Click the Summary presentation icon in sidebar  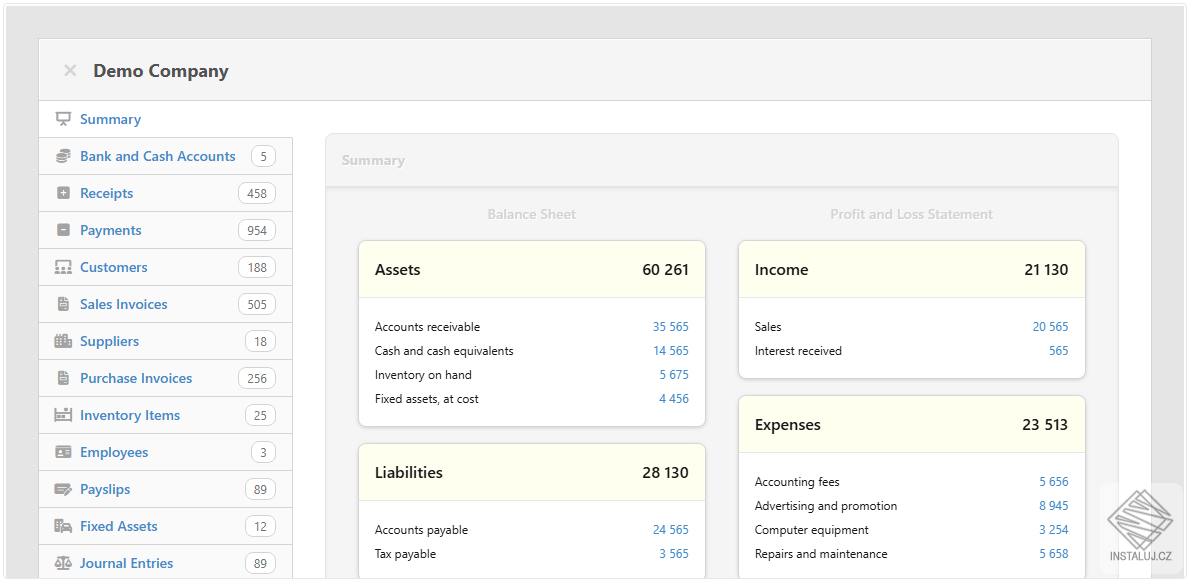click(x=63, y=119)
